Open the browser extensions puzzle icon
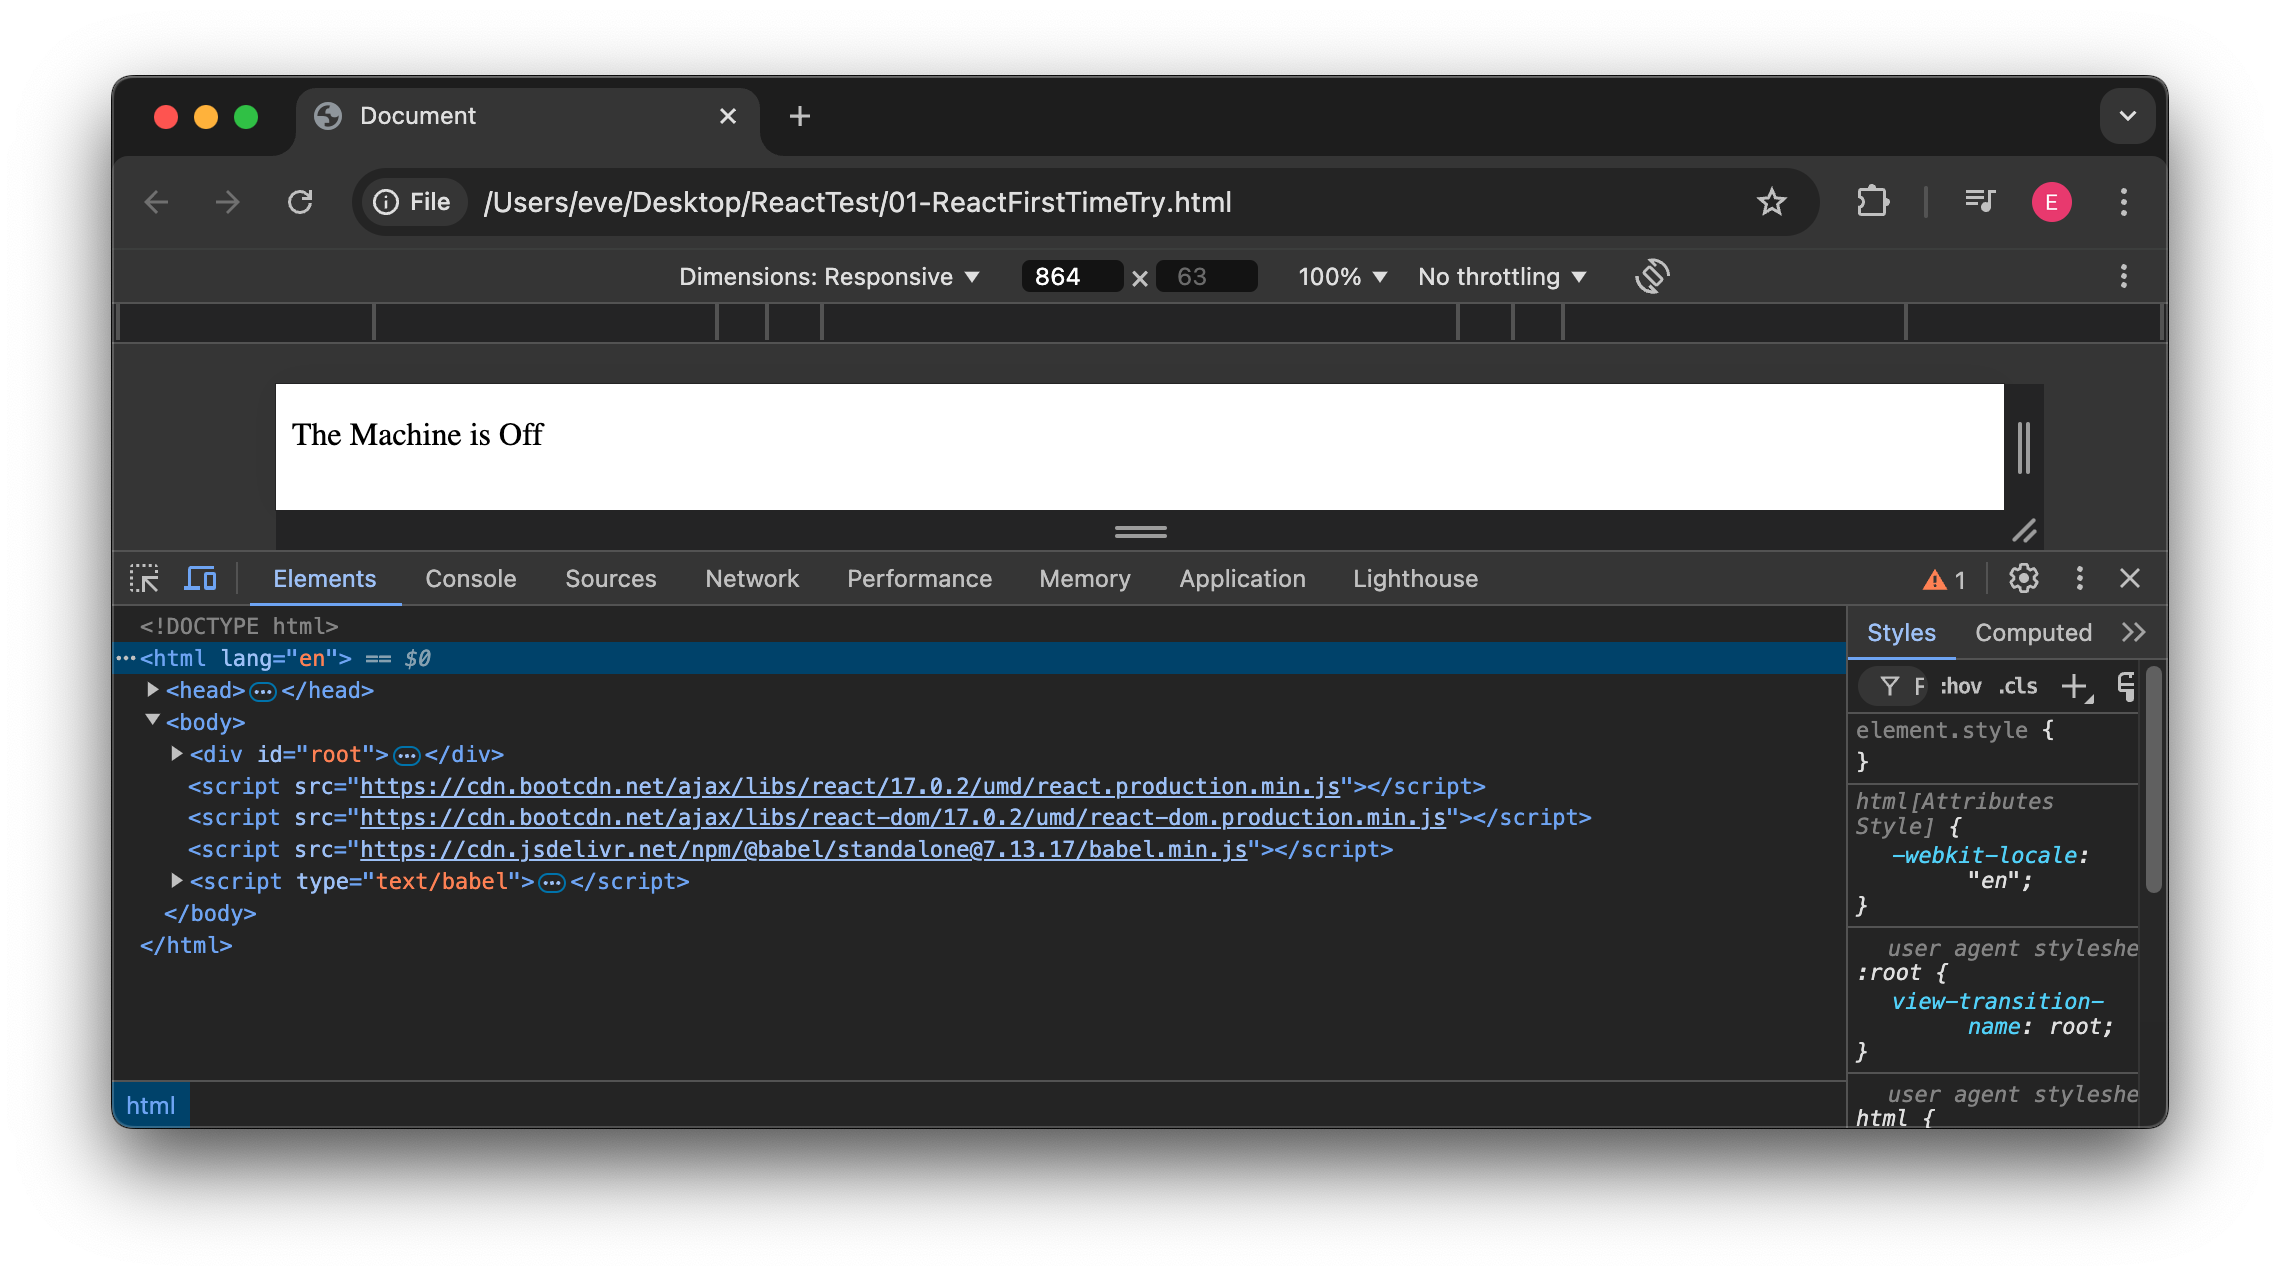2280x1276 pixels. coord(1872,202)
